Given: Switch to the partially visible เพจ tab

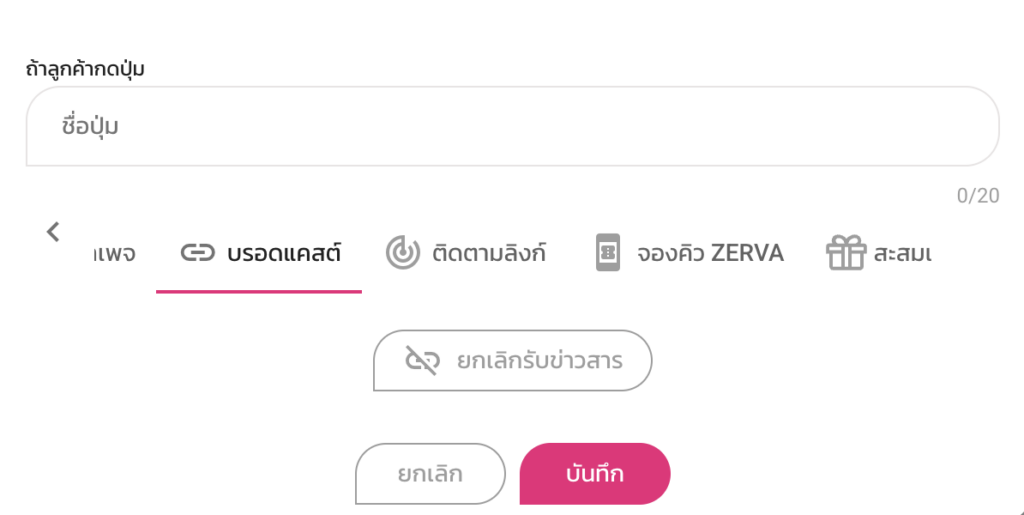Looking at the screenshot, I should (114, 253).
